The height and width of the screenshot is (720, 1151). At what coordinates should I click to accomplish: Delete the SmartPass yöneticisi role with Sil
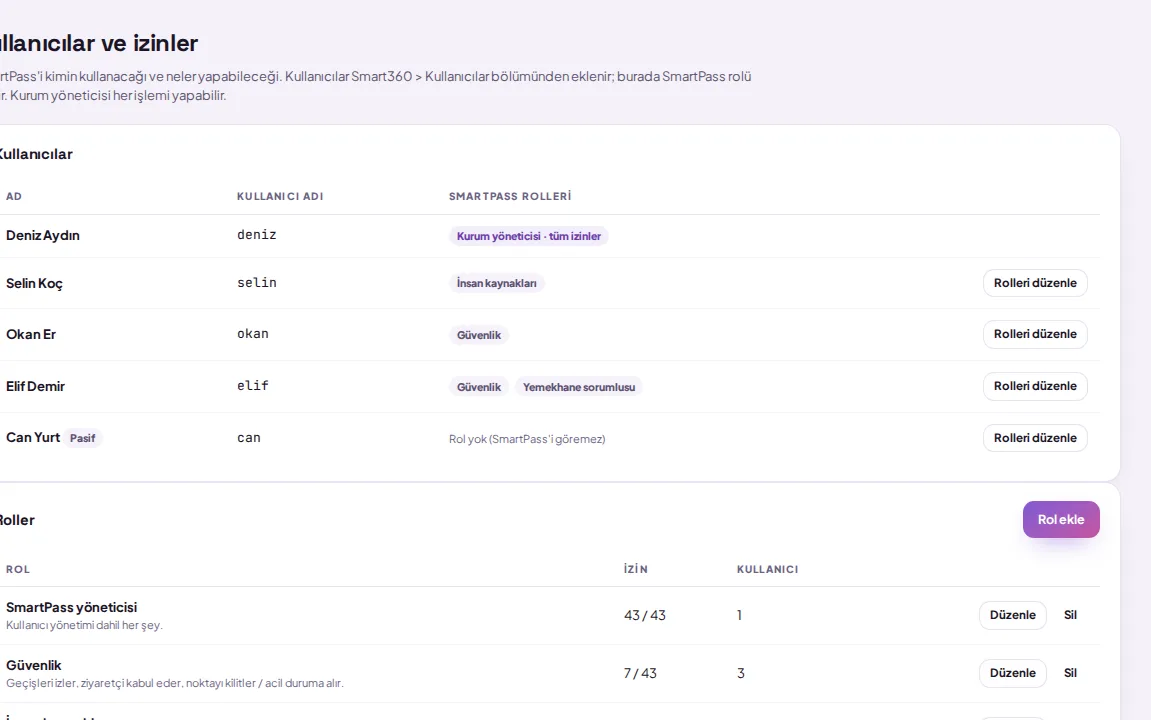[1070, 615]
